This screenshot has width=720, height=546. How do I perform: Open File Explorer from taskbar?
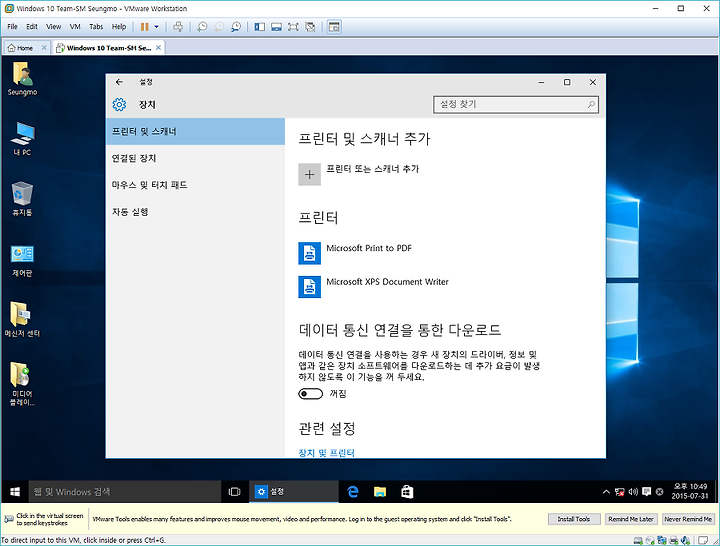click(380, 492)
